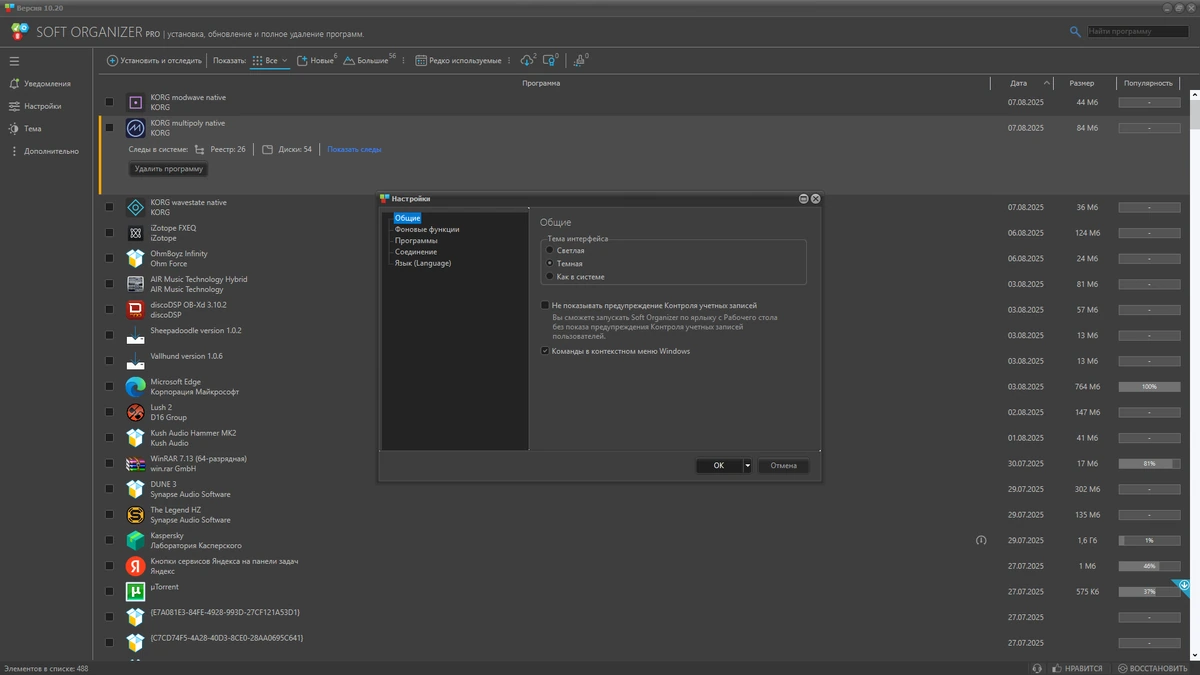Viewport: 1200px width, 675px height.
Task: Sort by the Дата column header
Action: 1018,83
